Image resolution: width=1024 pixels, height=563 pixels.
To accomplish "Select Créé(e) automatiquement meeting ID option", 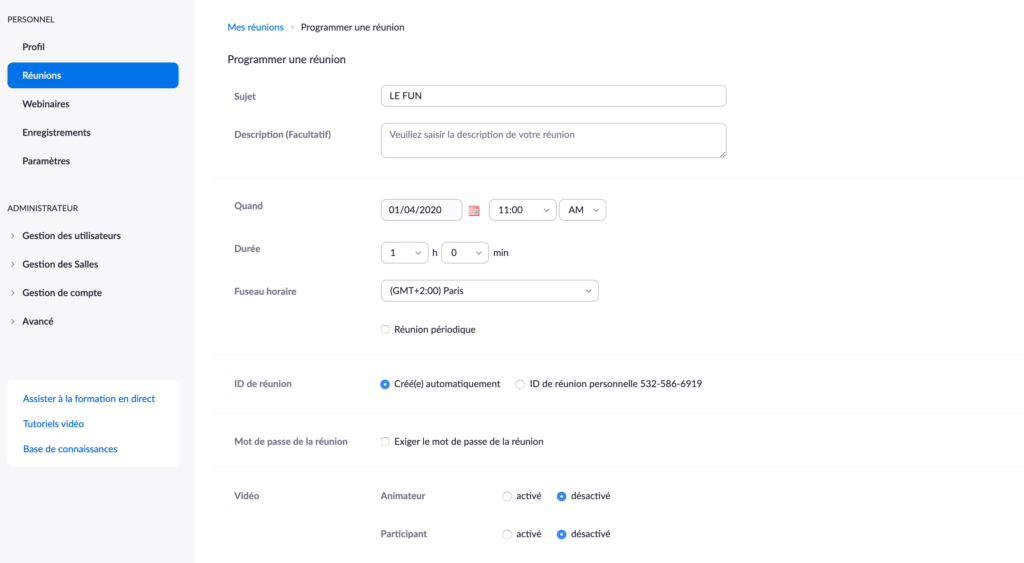I will tap(385, 385).
